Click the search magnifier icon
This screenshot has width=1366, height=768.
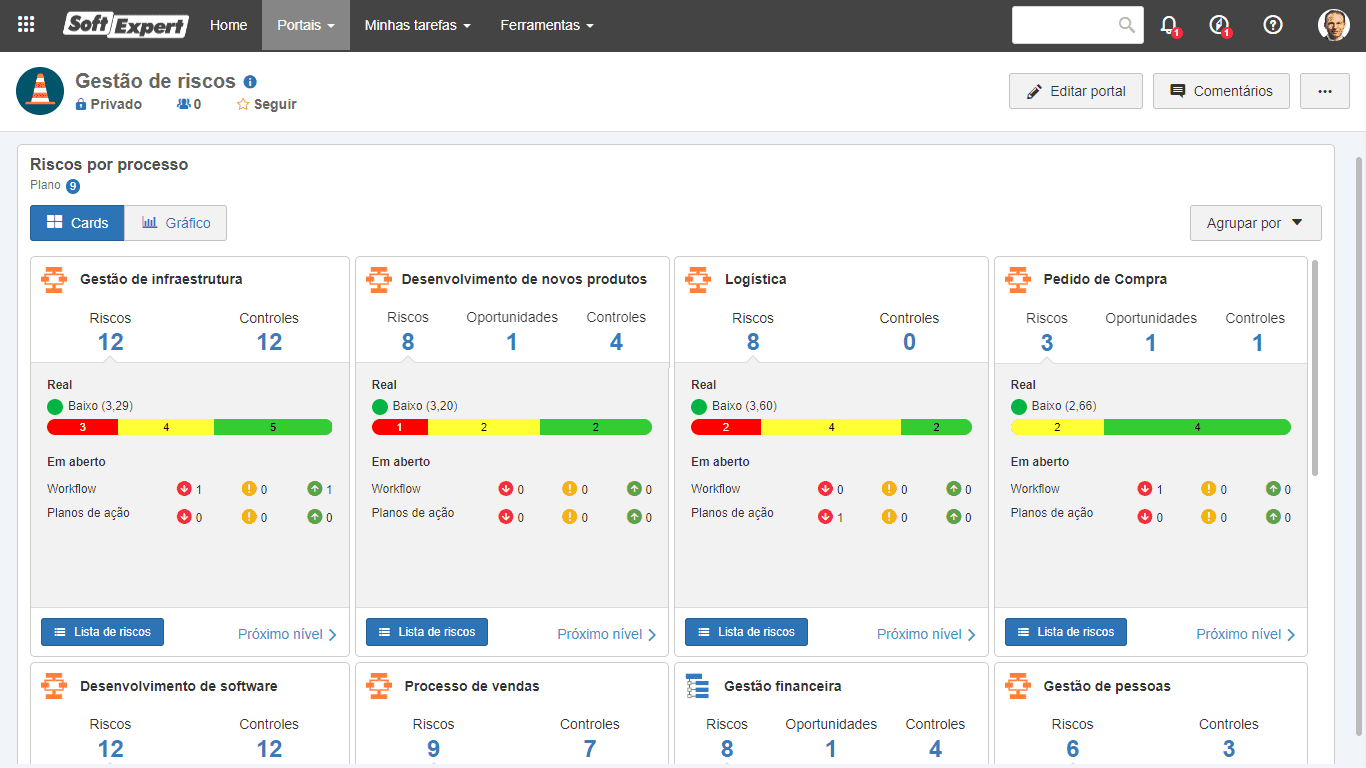1126,25
